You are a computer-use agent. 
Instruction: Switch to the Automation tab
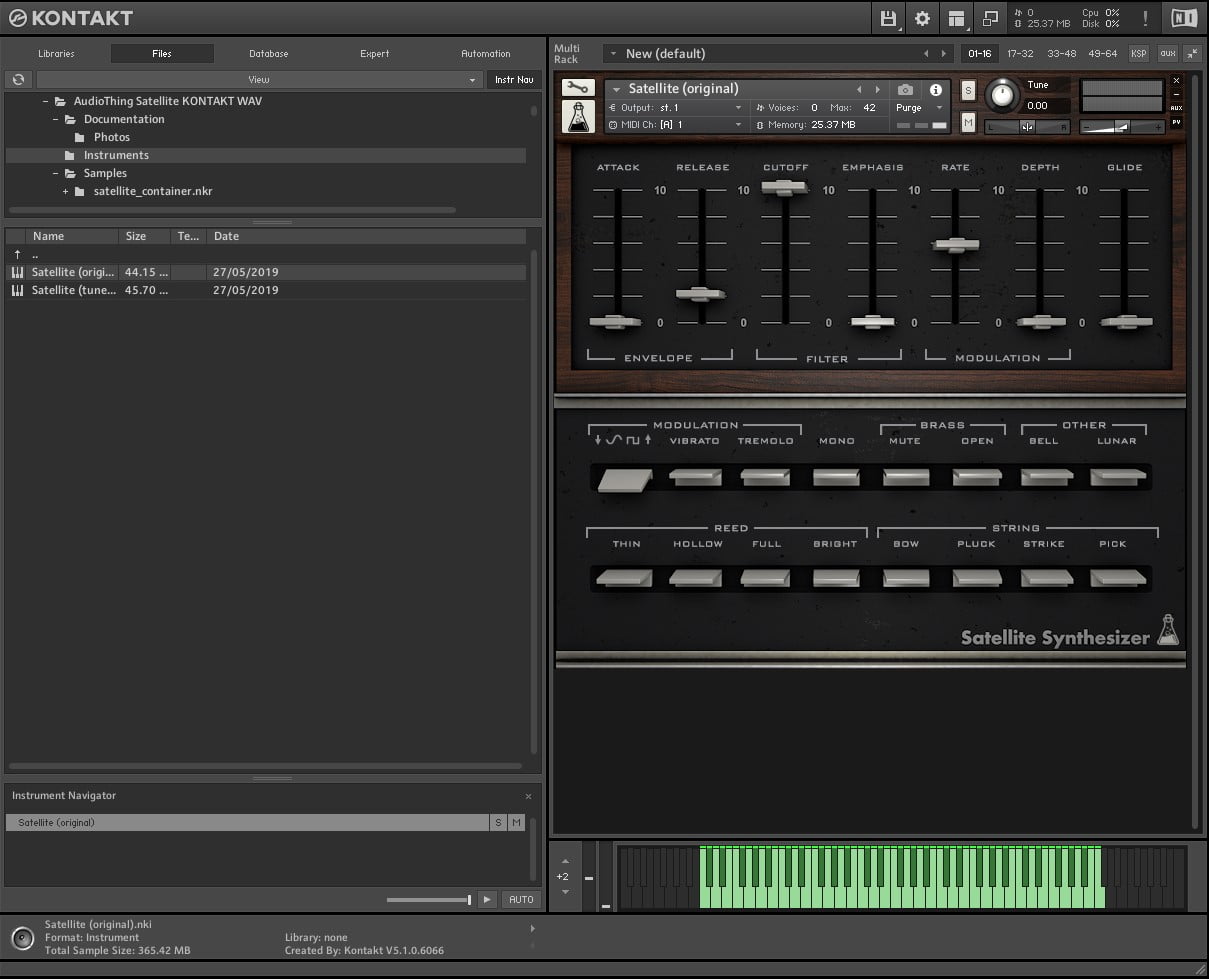click(x=486, y=54)
